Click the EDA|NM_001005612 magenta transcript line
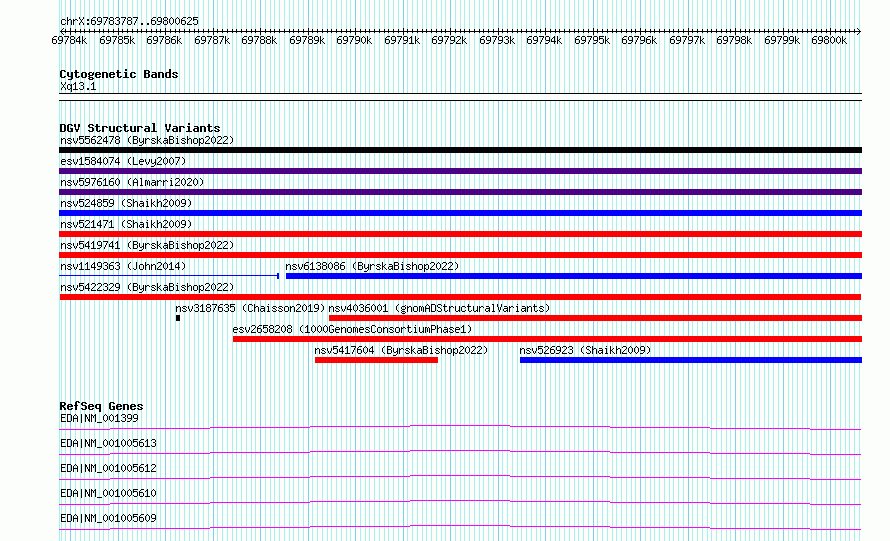Screen dimensions: 890x541 coord(460,477)
